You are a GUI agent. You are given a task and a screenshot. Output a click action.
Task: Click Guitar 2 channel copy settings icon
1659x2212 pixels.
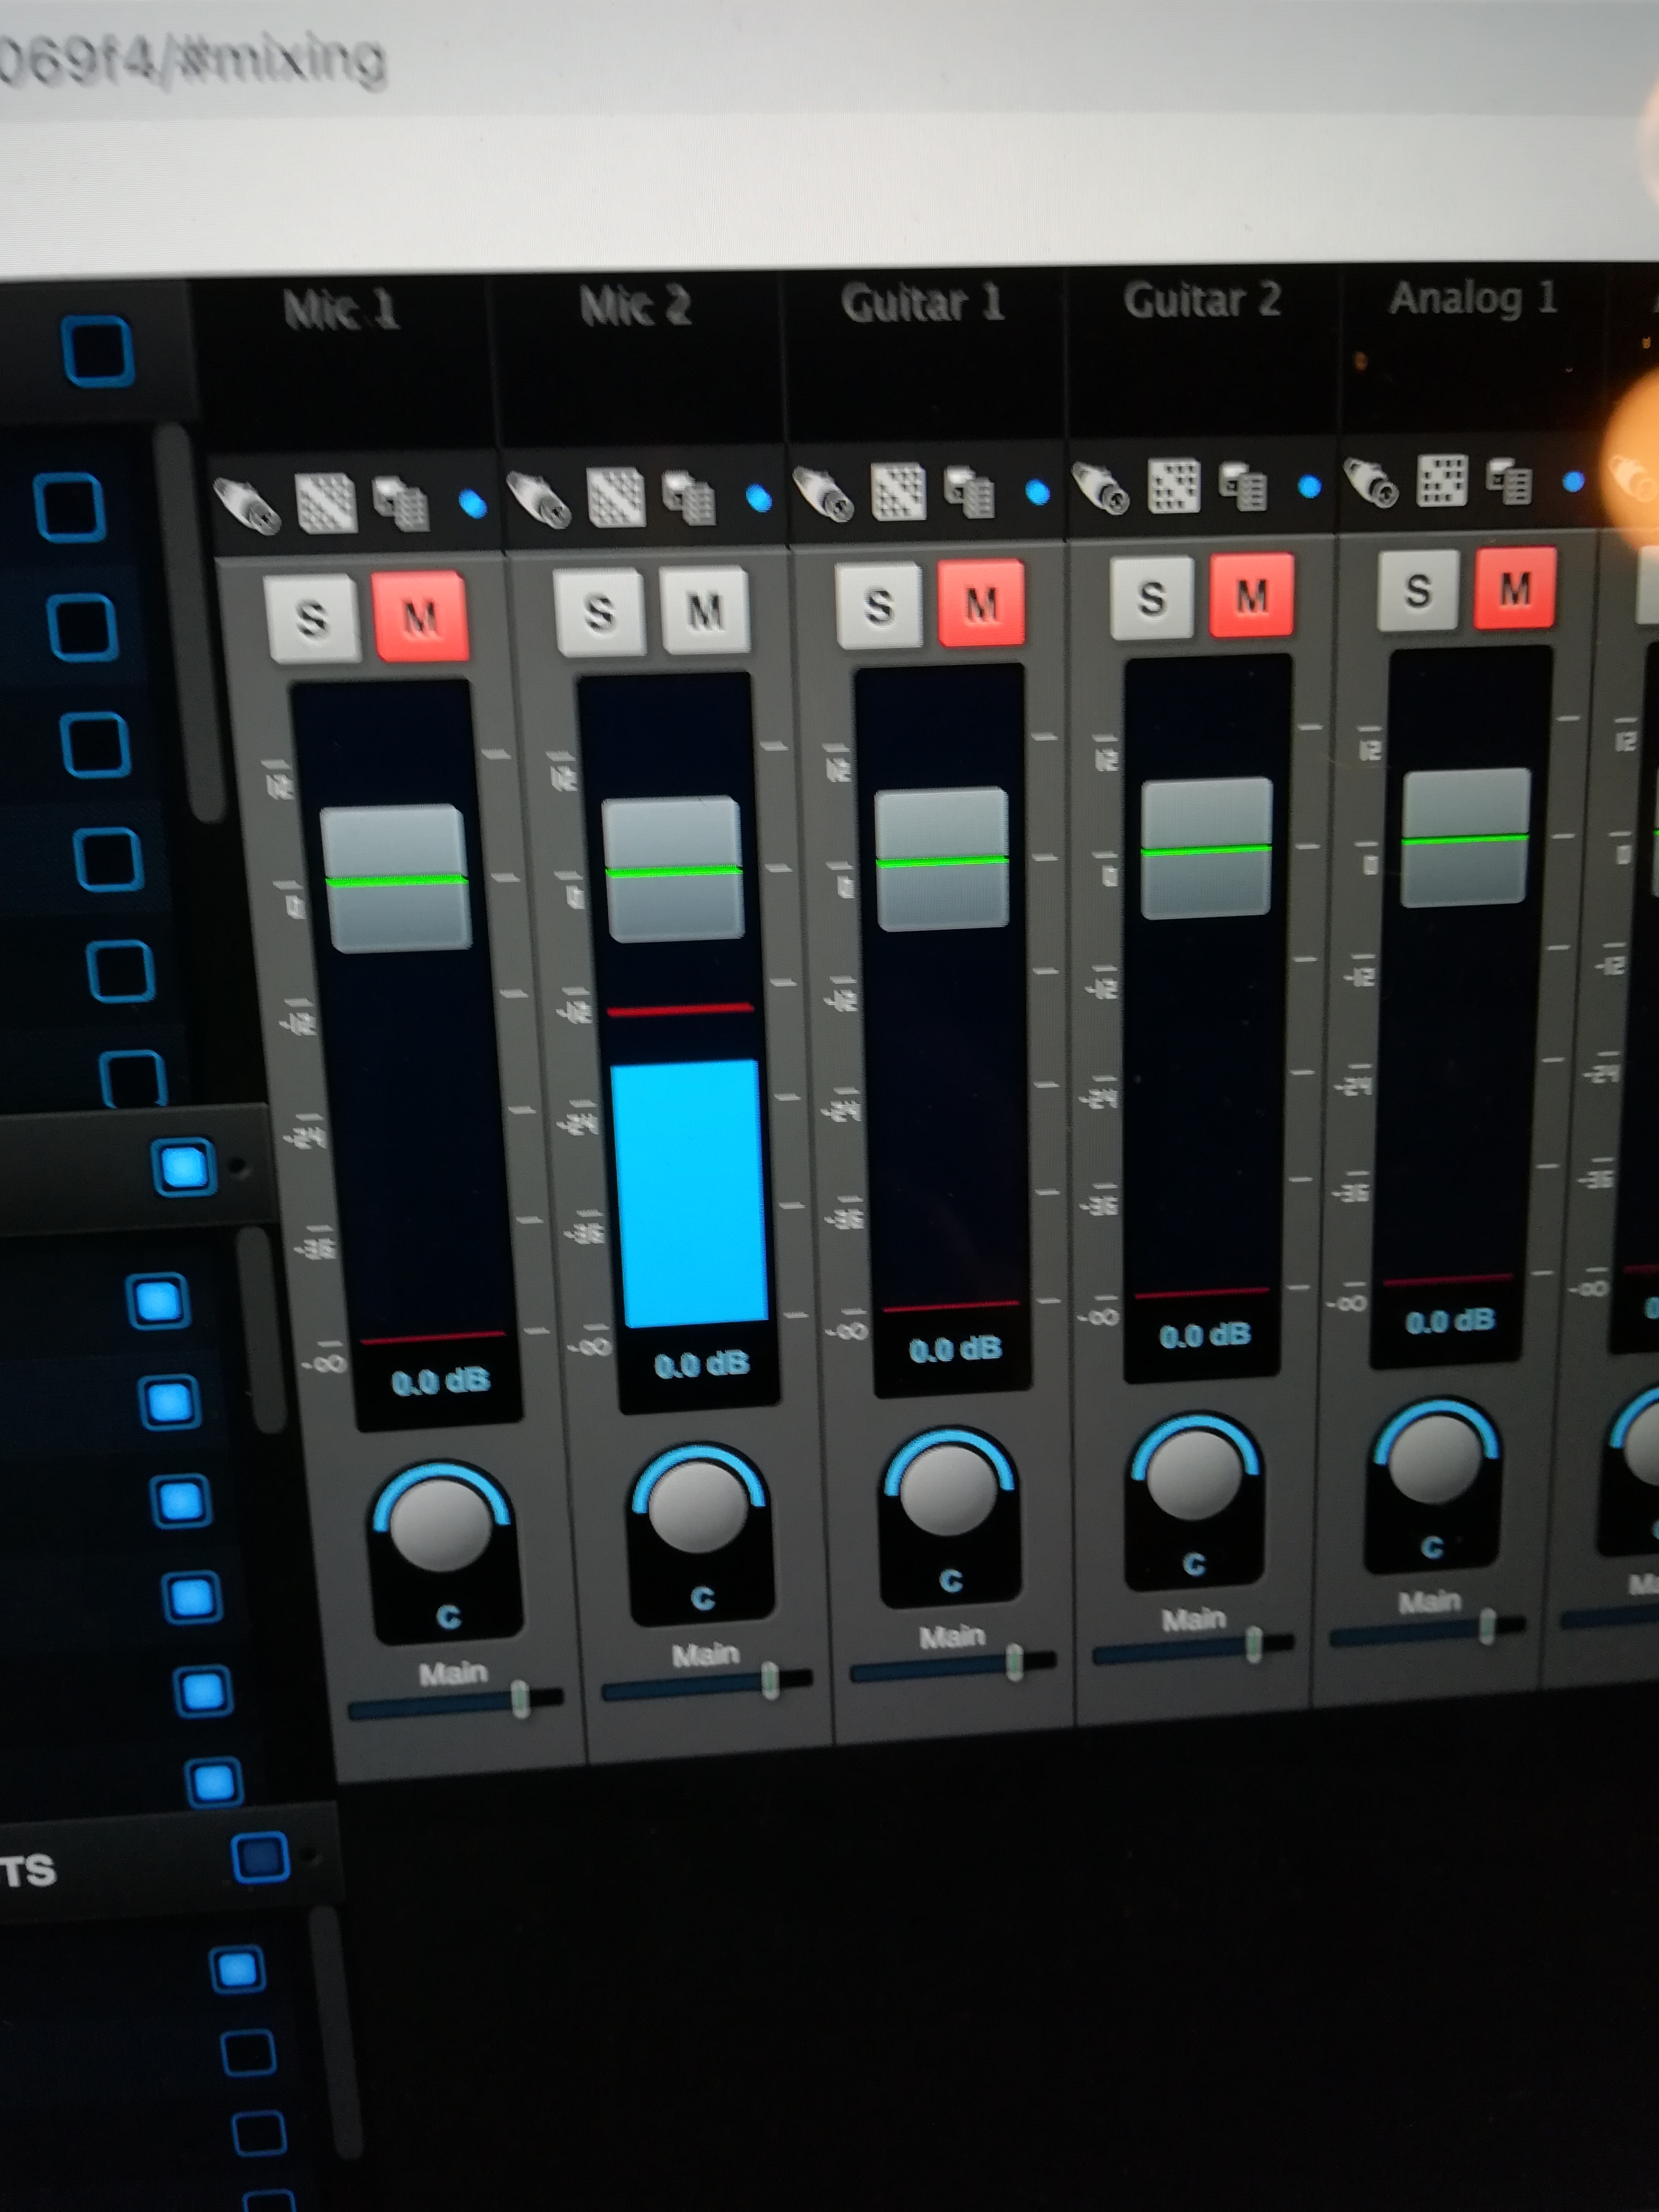[1243, 487]
